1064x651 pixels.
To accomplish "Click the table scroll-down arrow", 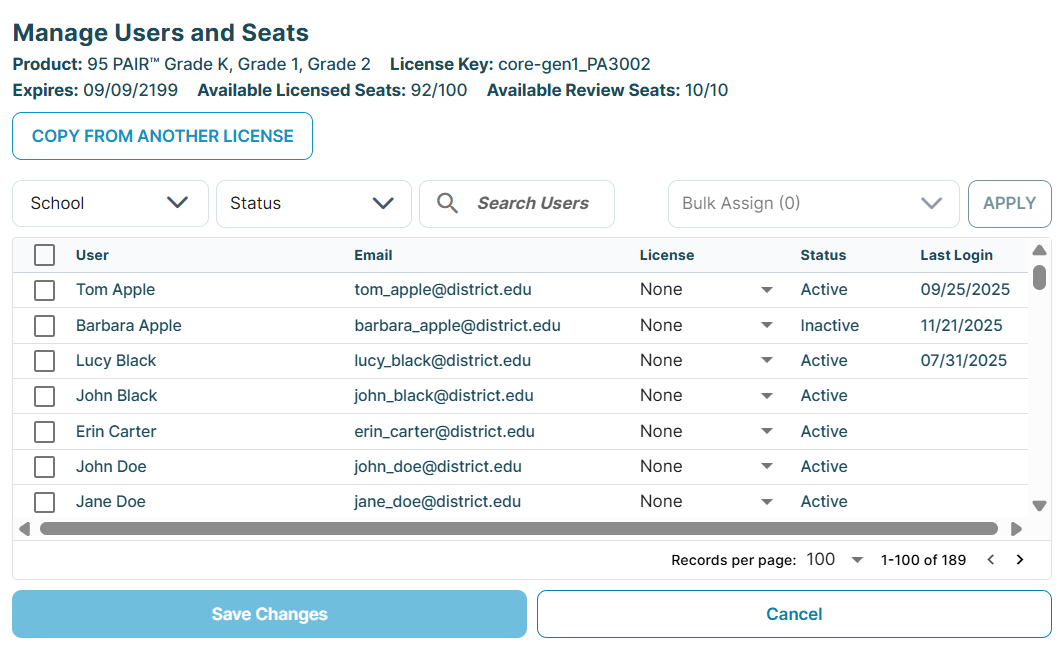I will [x=1039, y=506].
